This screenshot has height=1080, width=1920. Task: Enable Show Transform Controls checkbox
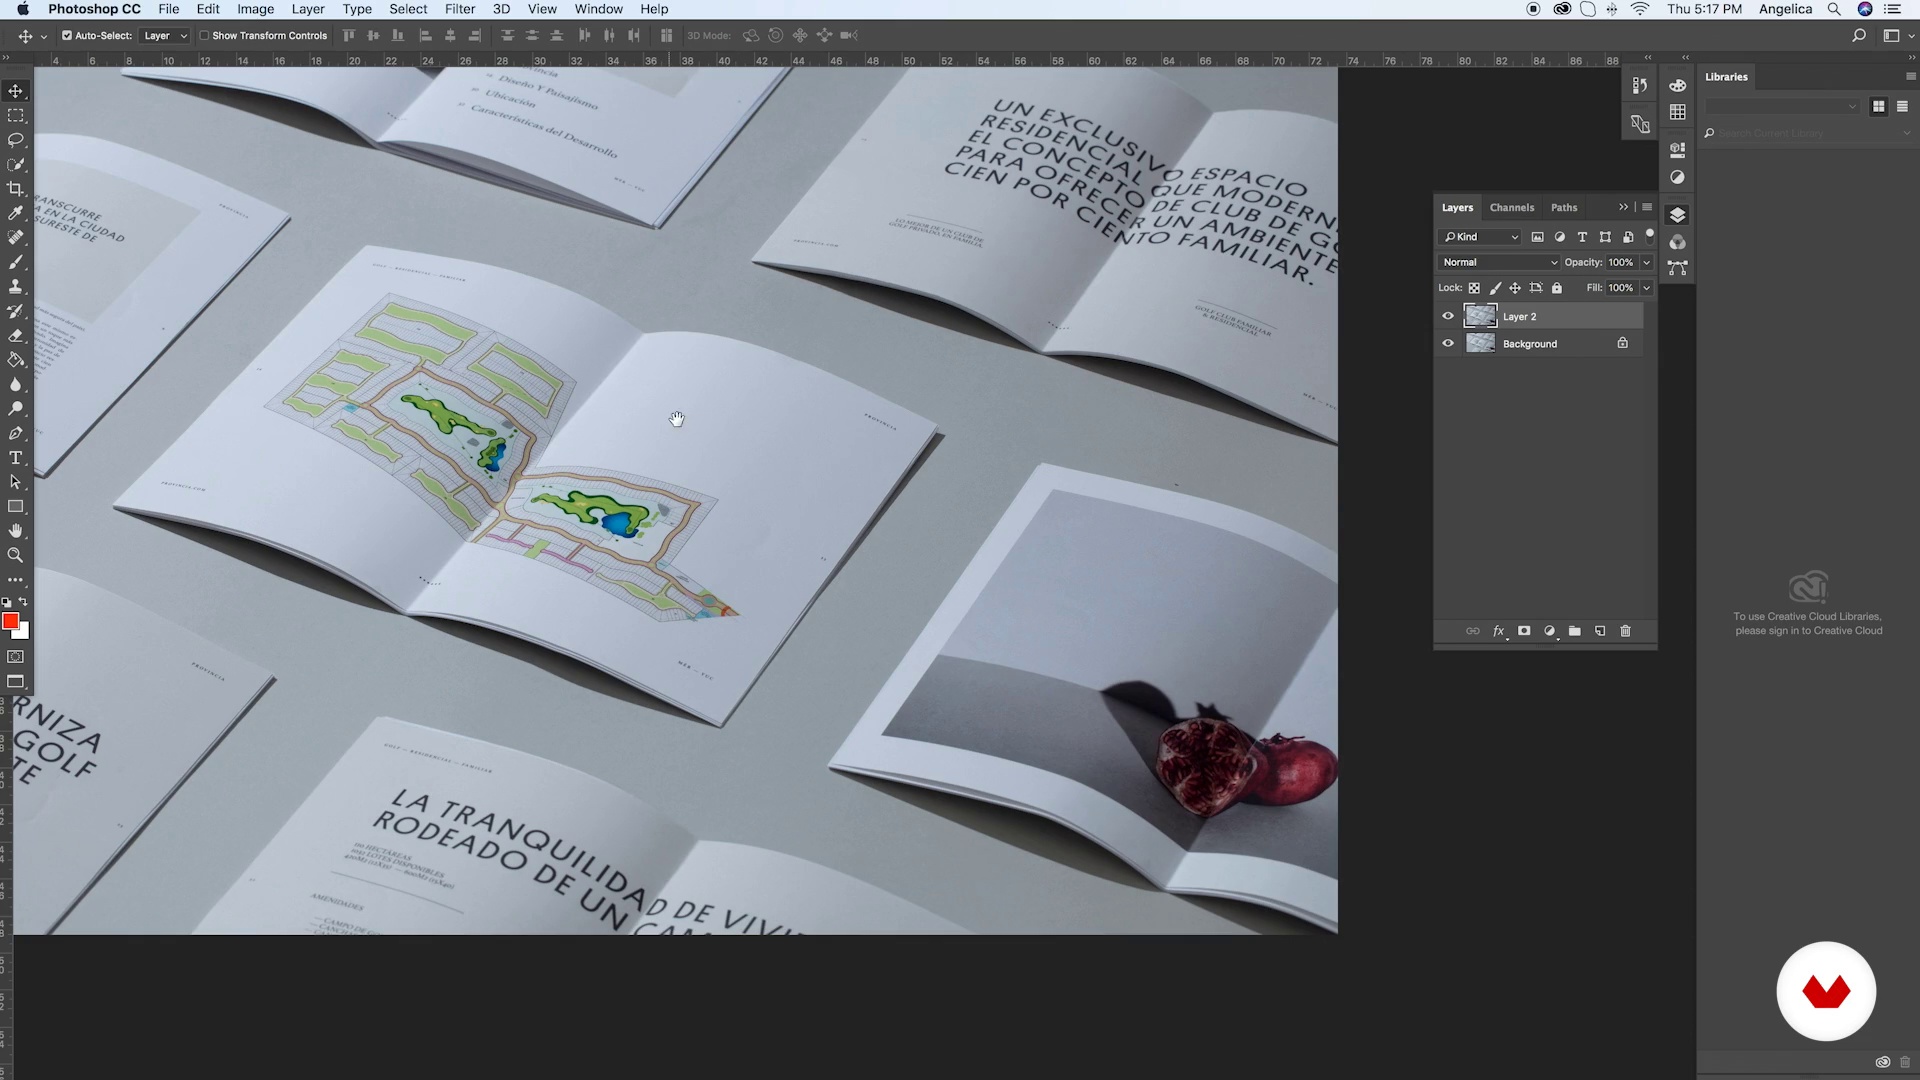point(204,35)
